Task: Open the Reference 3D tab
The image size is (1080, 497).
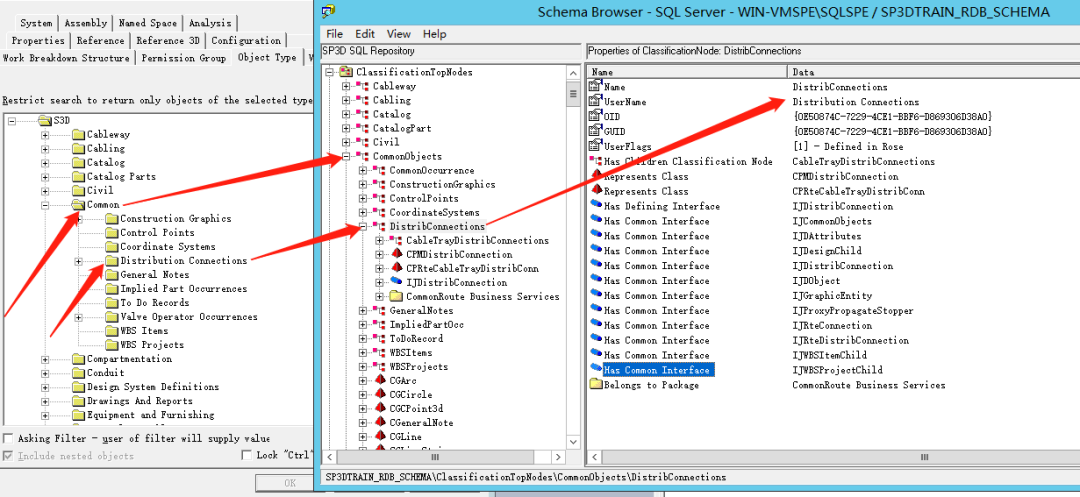Action: [169, 41]
